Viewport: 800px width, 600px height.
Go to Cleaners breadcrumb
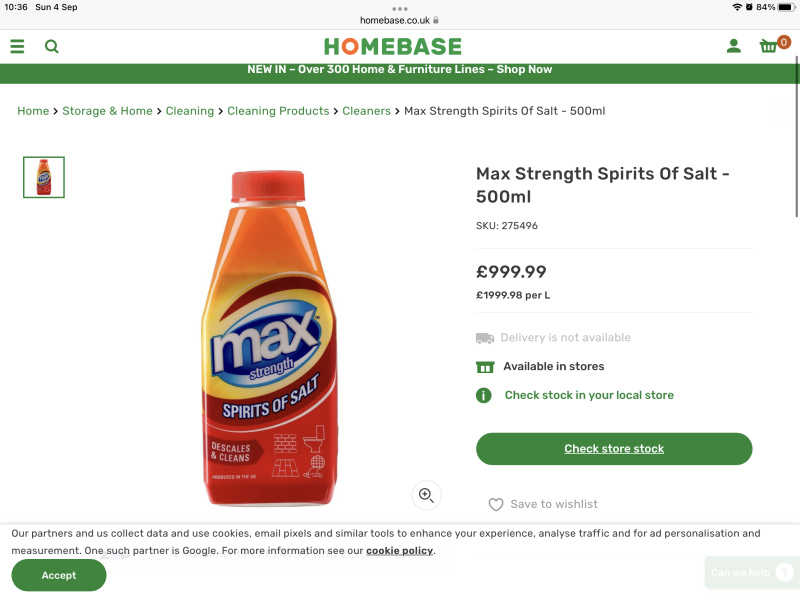(x=366, y=111)
